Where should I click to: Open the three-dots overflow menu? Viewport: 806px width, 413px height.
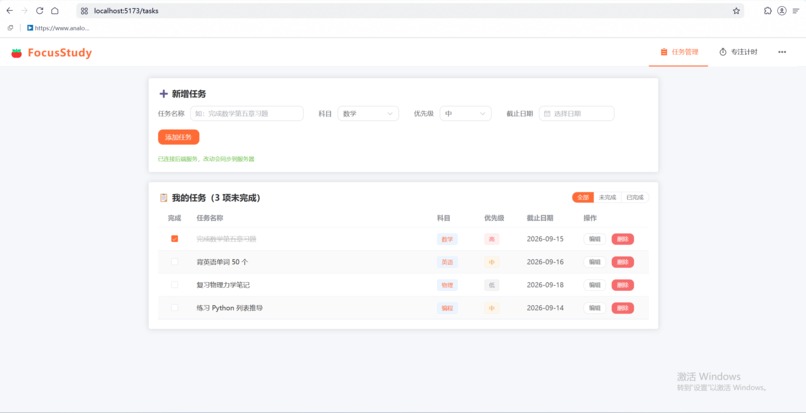(x=782, y=51)
